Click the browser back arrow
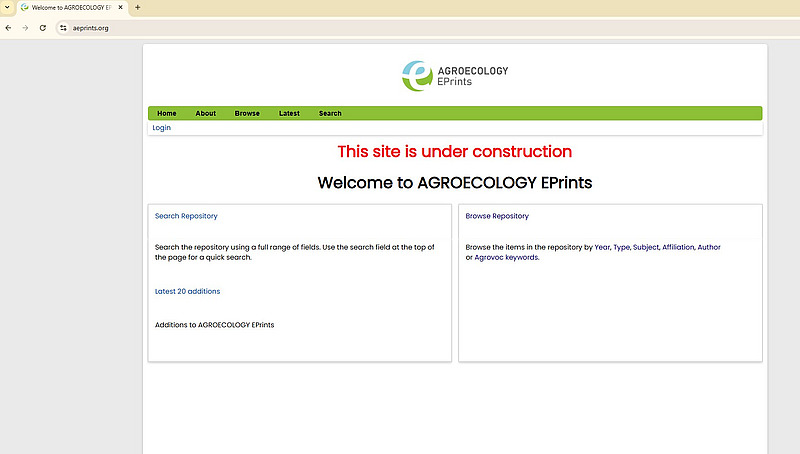 pyautogui.click(x=9, y=28)
